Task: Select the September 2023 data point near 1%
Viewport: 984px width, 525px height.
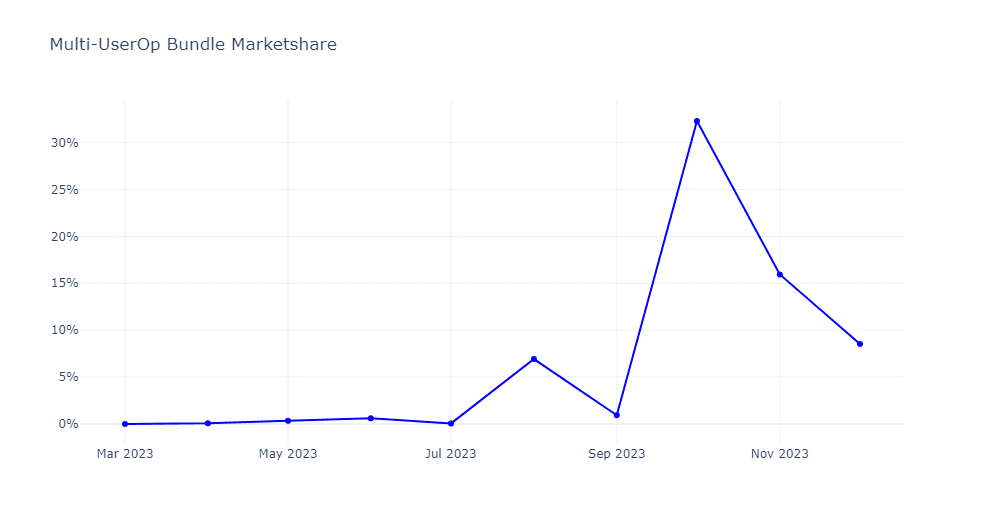Action: click(617, 415)
